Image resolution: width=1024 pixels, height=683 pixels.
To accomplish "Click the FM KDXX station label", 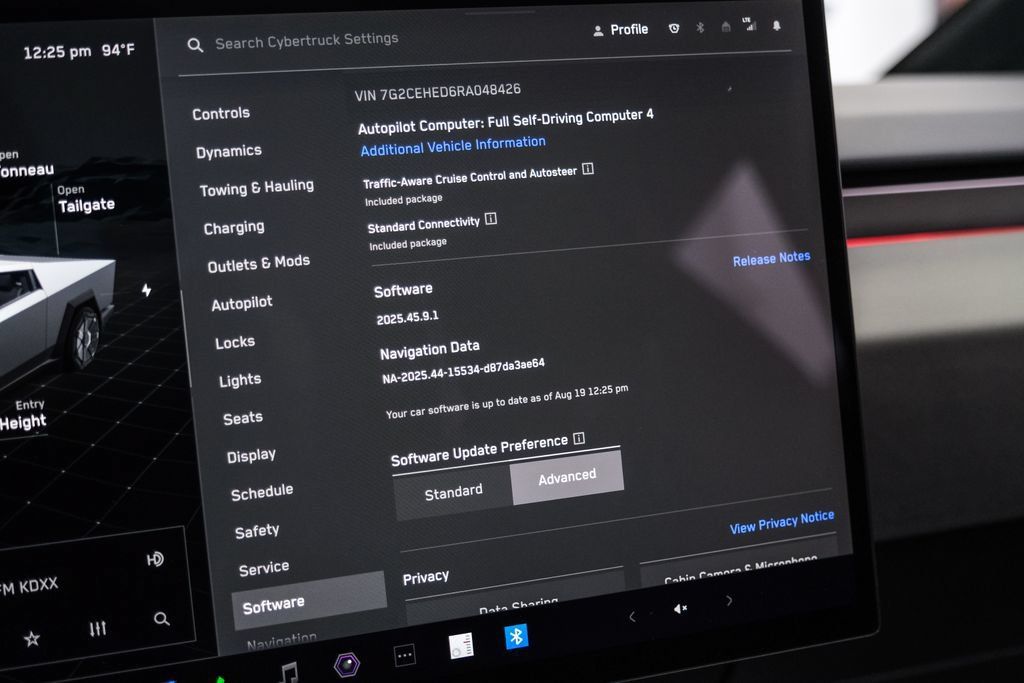I will point(29,587).
